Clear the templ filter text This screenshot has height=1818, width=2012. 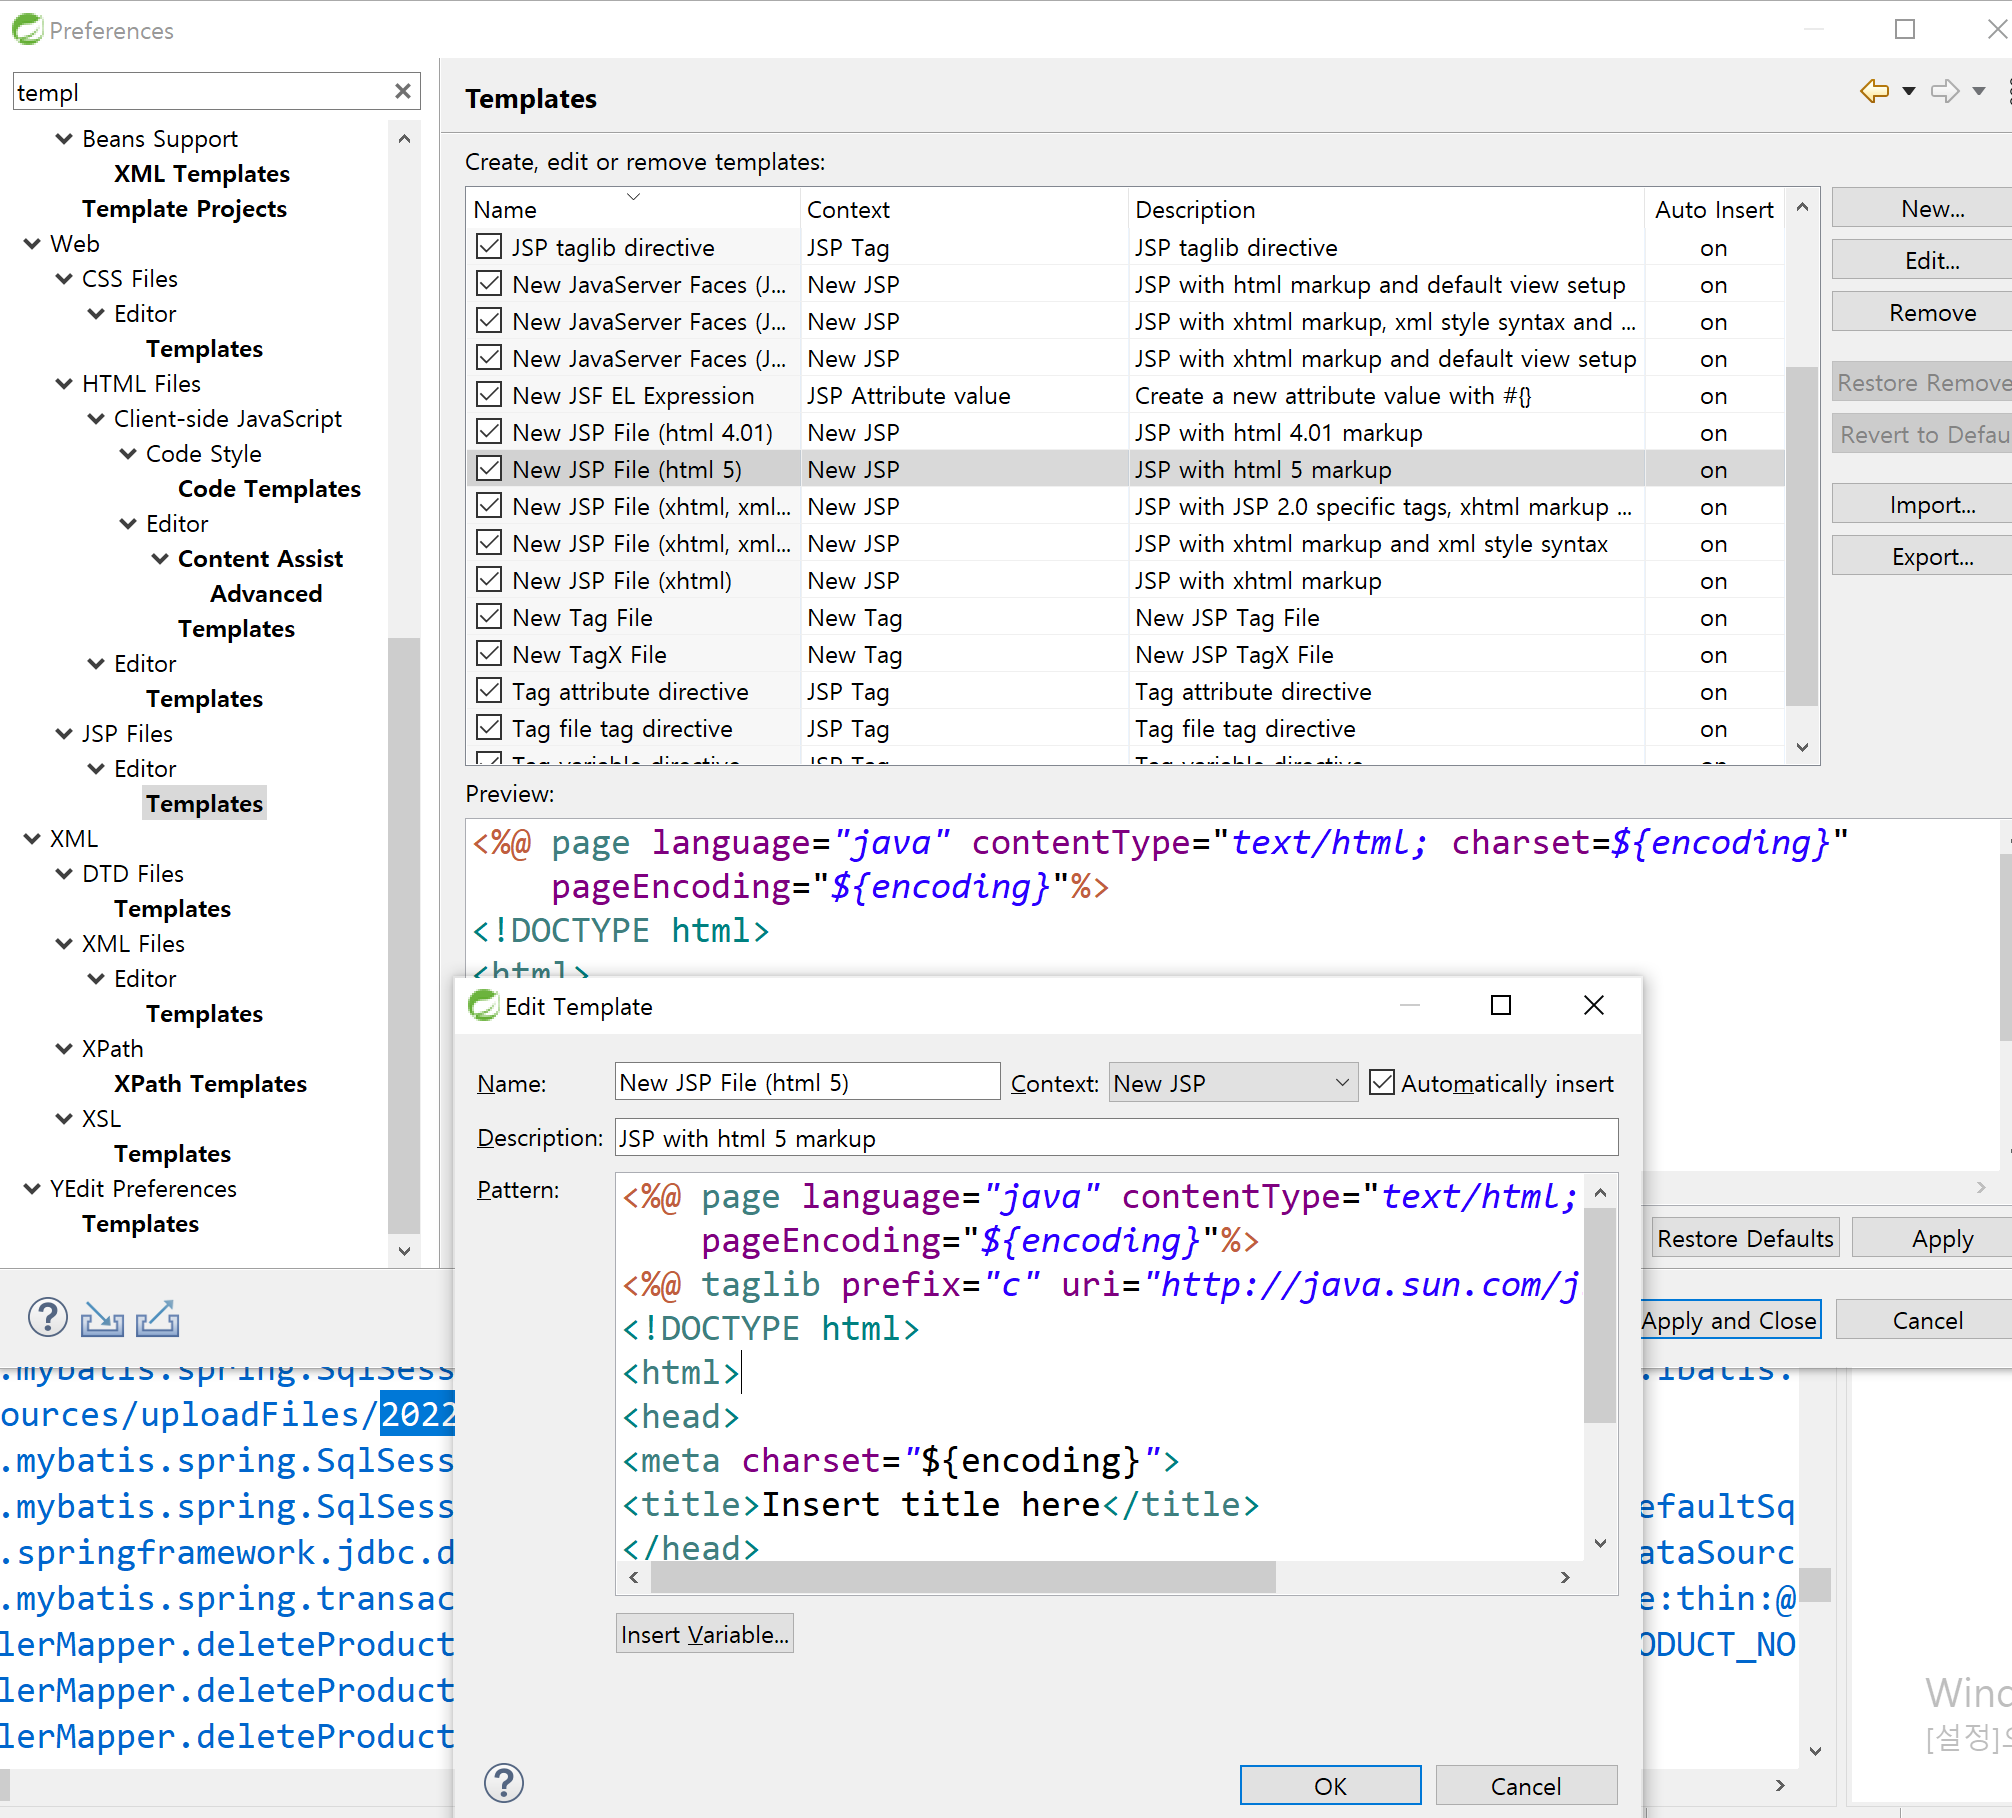point(403,92)
